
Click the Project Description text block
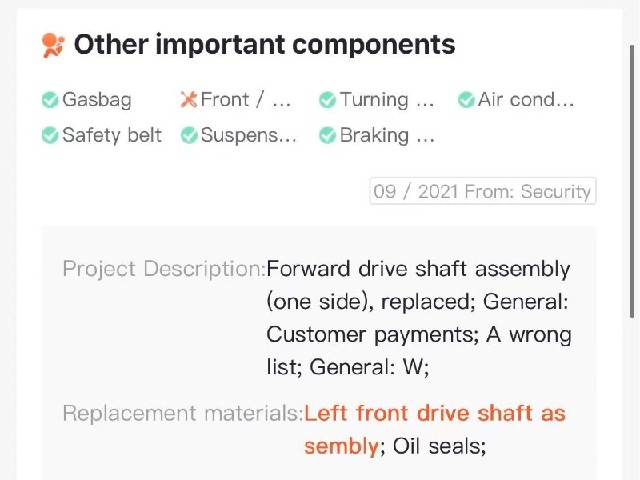pos(418,318)
